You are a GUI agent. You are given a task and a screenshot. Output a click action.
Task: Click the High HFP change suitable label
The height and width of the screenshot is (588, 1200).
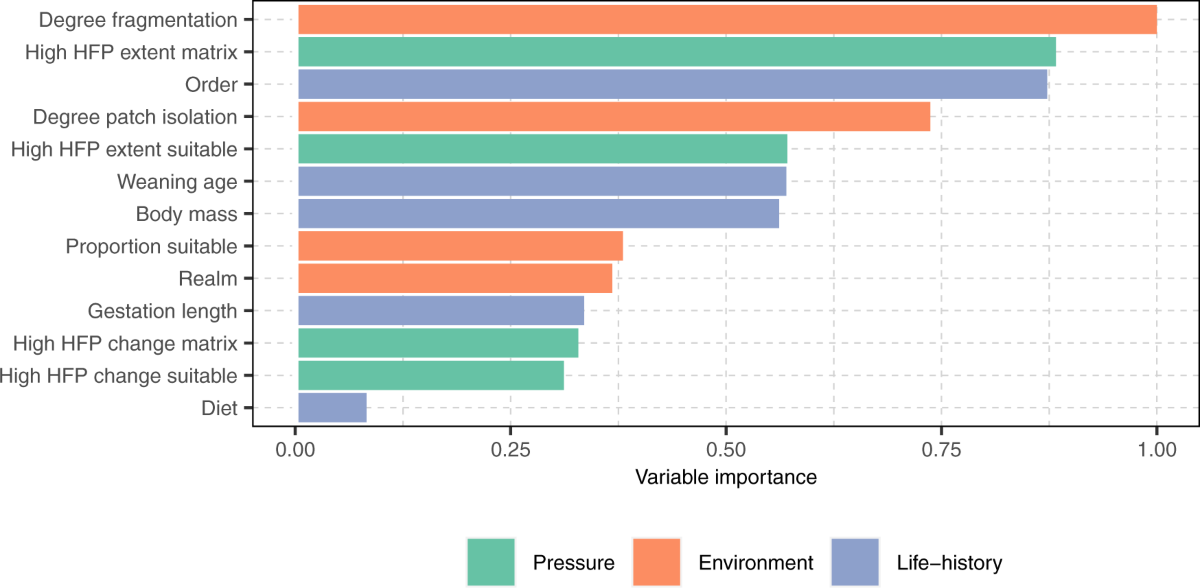click(x=119, y=376)
